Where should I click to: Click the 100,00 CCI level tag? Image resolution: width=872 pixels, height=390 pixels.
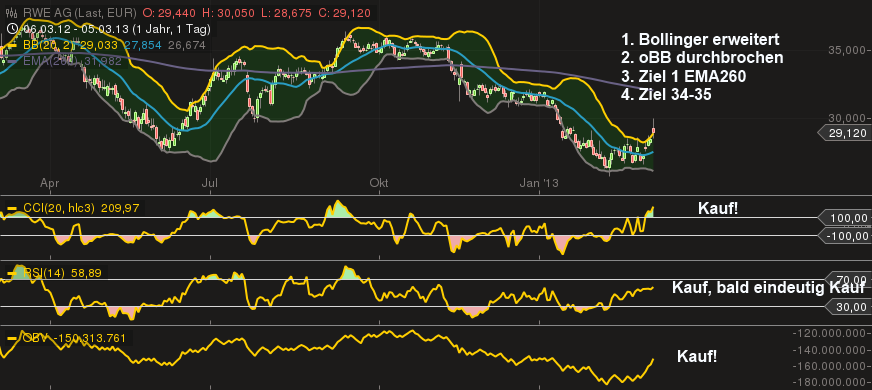844,218
